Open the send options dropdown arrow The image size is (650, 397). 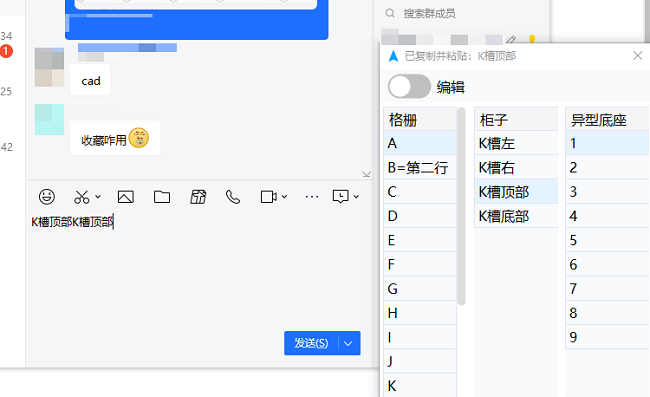point(349,343)
